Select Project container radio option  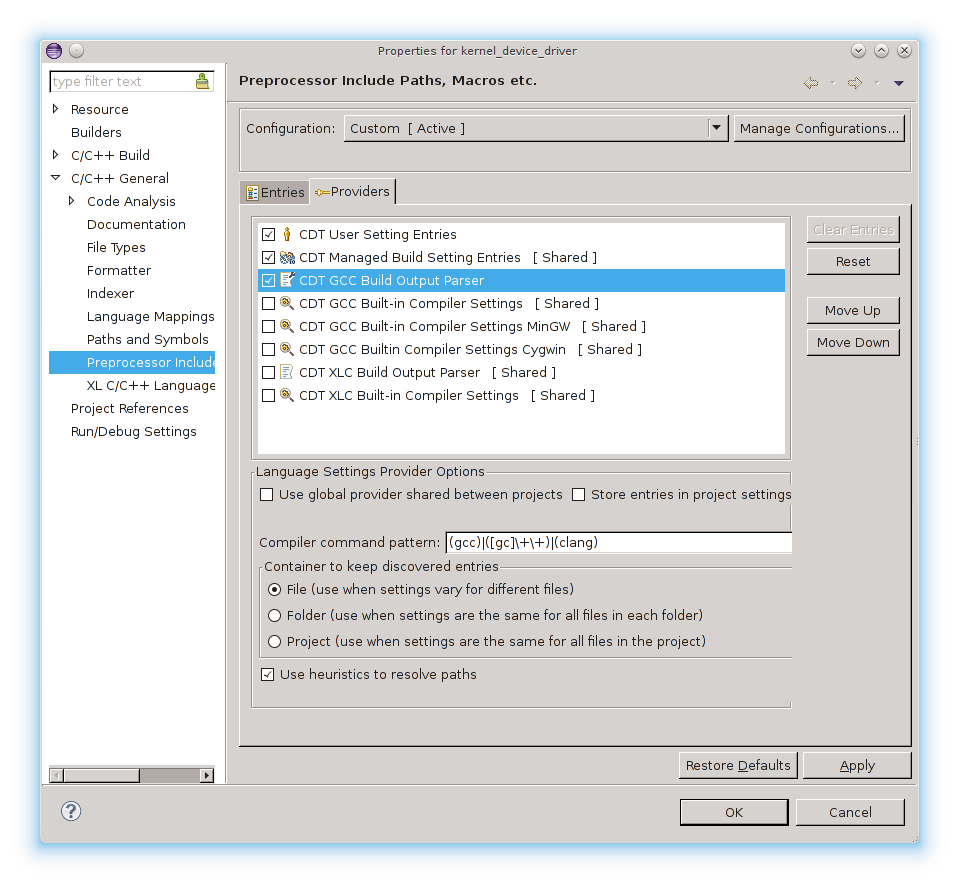point(275,641)
